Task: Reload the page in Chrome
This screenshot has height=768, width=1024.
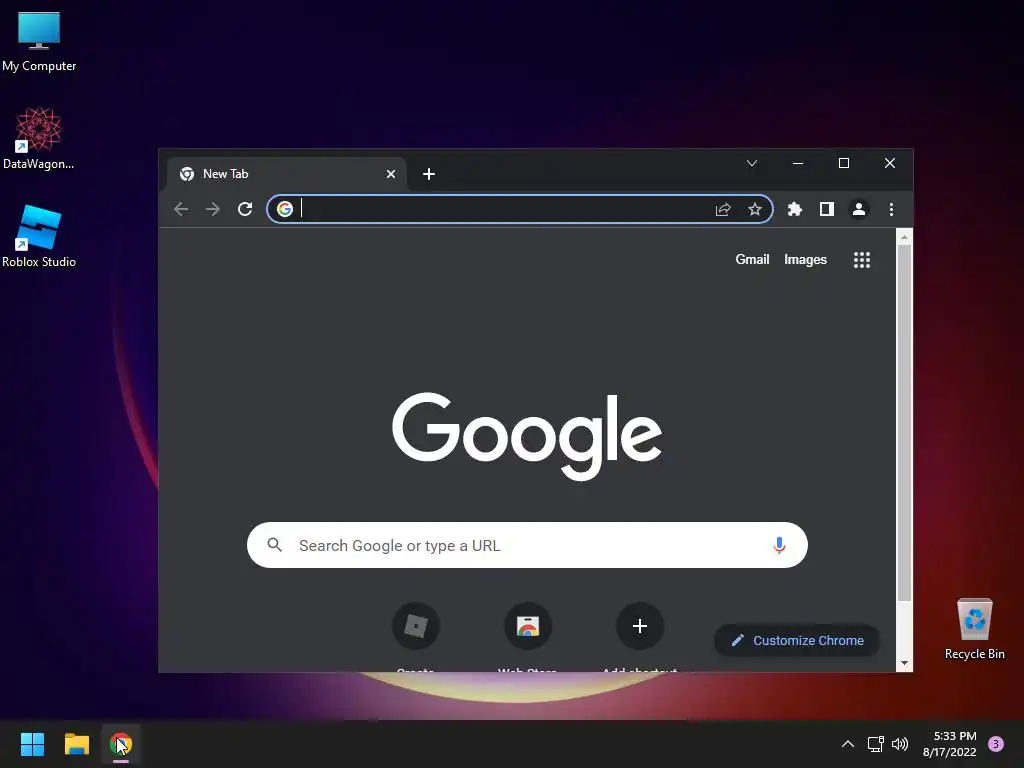Action: coord(245,209)
